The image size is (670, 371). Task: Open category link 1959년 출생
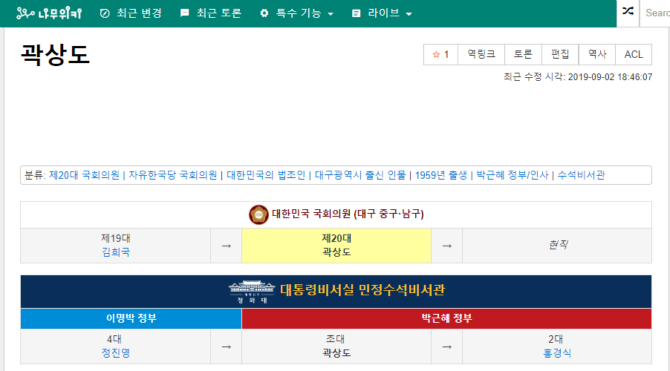point(441,175)
